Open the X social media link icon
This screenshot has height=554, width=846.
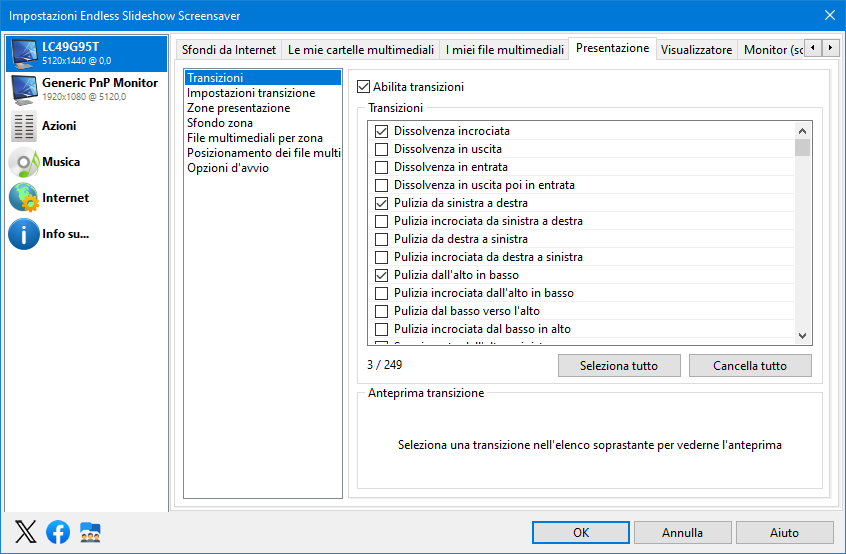[x=25, y=532]
